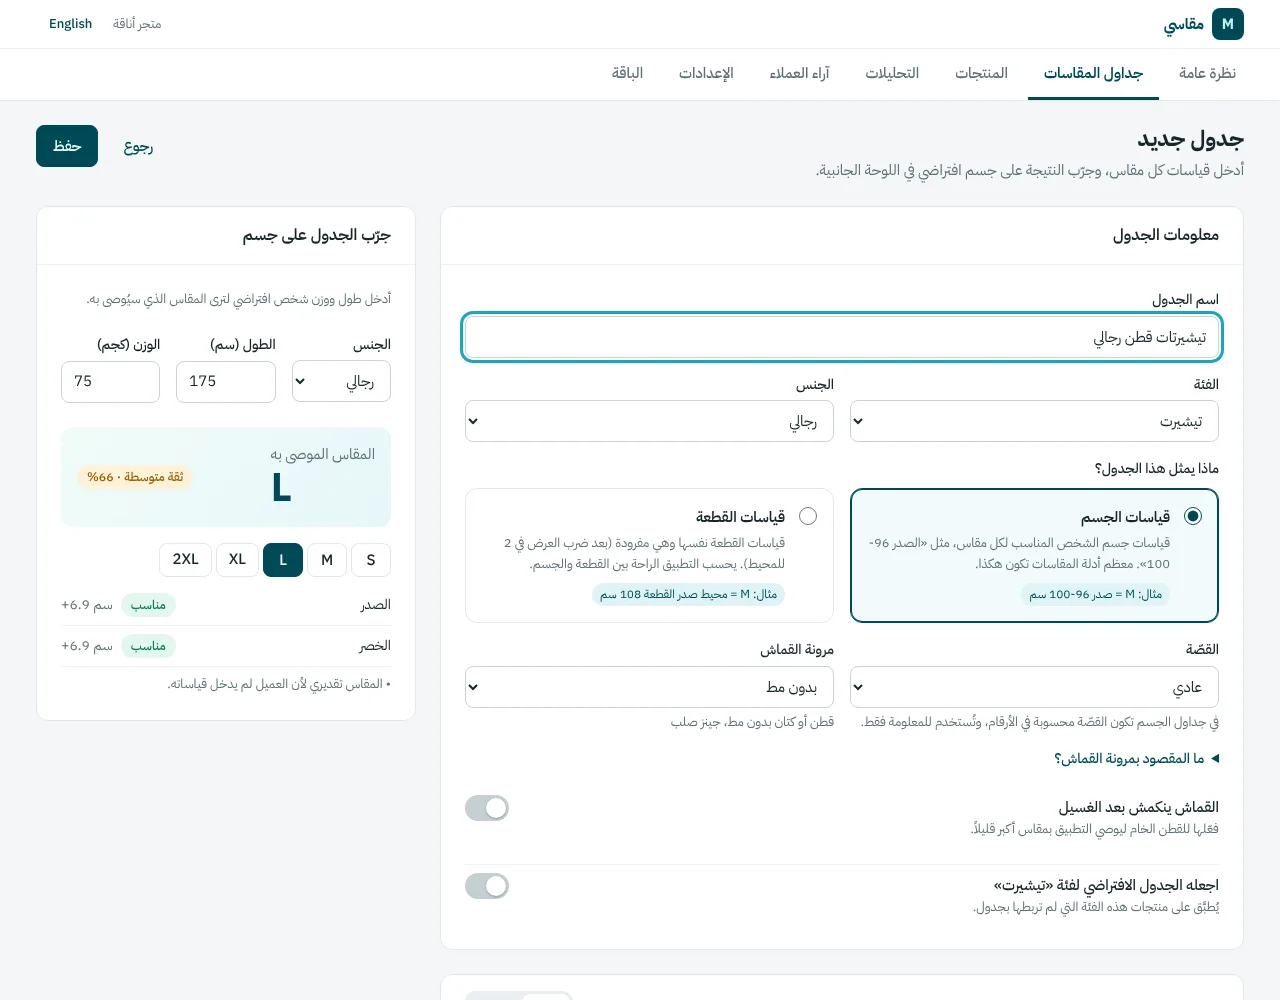Open the مرونة القماش dropdown

(x=649, y=687)
